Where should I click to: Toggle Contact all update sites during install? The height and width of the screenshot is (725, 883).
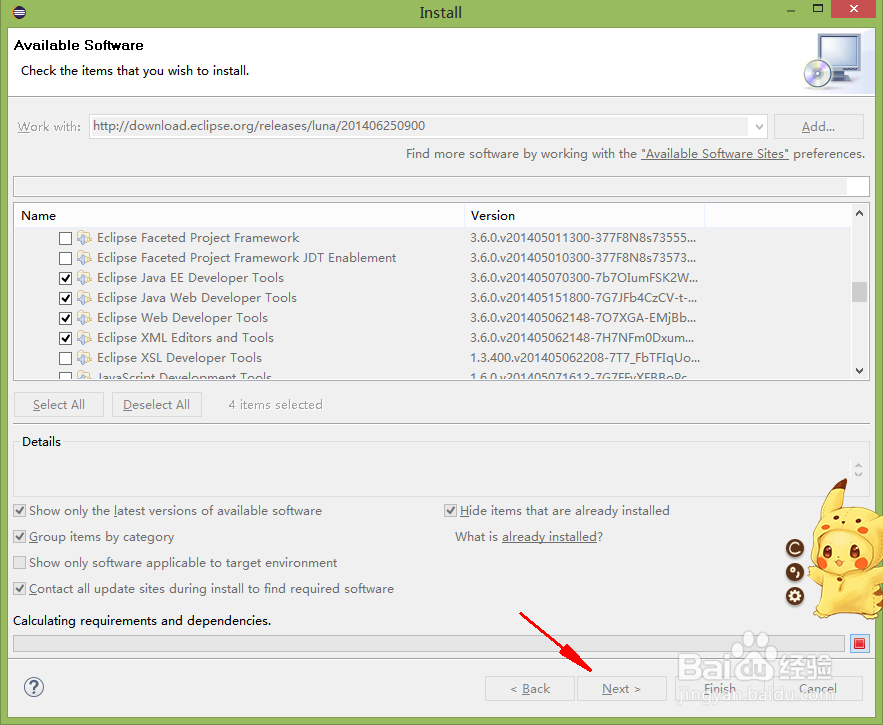tap(20, 589)
